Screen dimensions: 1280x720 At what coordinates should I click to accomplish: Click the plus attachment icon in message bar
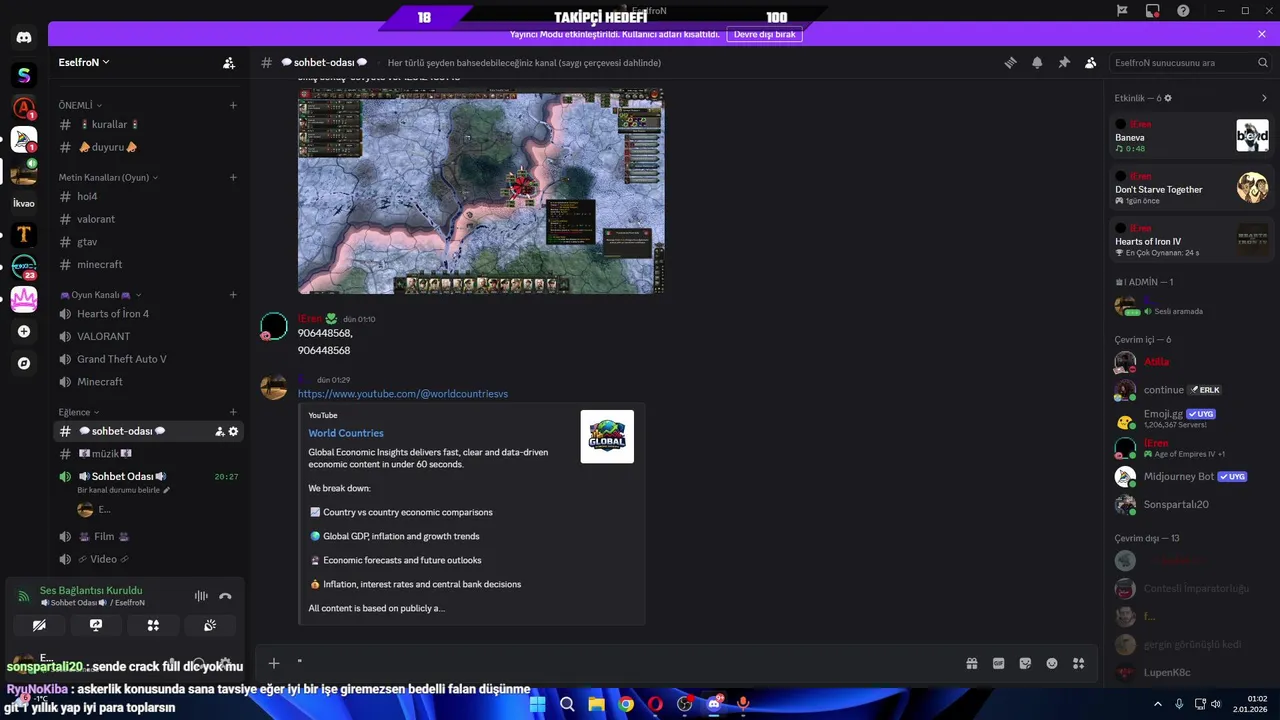pos(274,663)
